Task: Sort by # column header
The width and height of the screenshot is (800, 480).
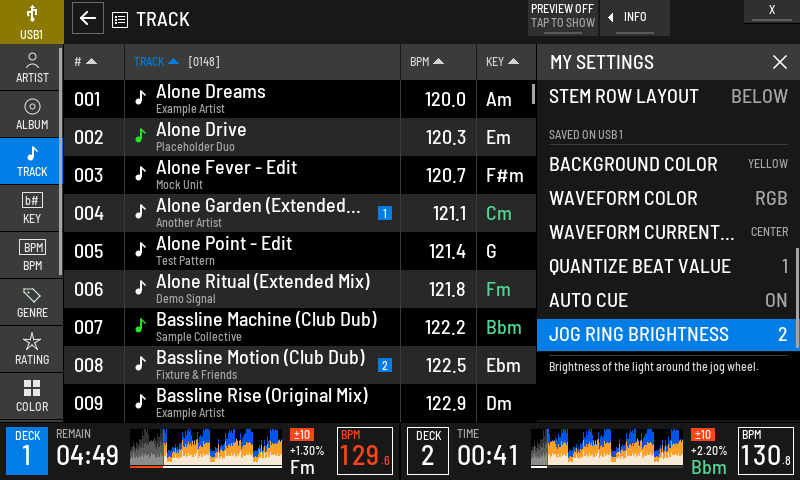Action: tap(94, 62)
